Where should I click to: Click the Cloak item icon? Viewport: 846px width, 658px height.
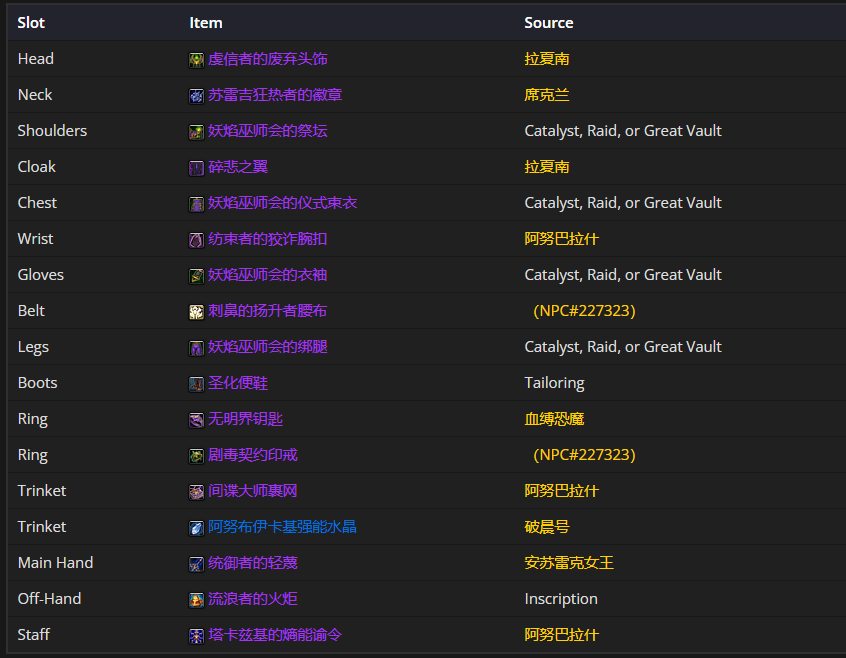click(x=197, y=168)
